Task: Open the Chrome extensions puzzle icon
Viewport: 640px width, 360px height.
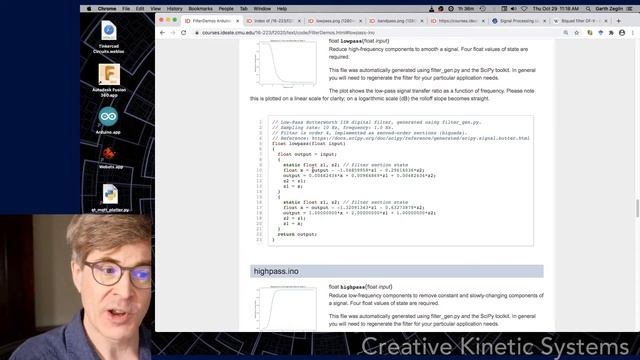Action: [611, 33]
